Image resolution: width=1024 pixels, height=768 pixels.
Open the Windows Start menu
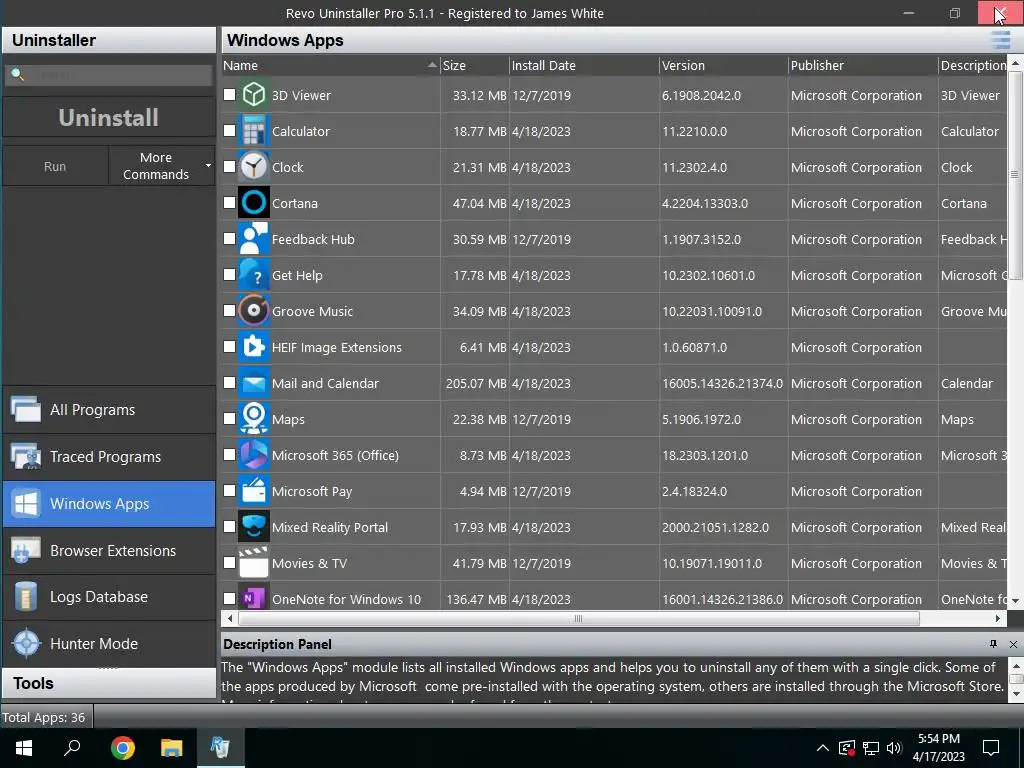click(24, 748)
